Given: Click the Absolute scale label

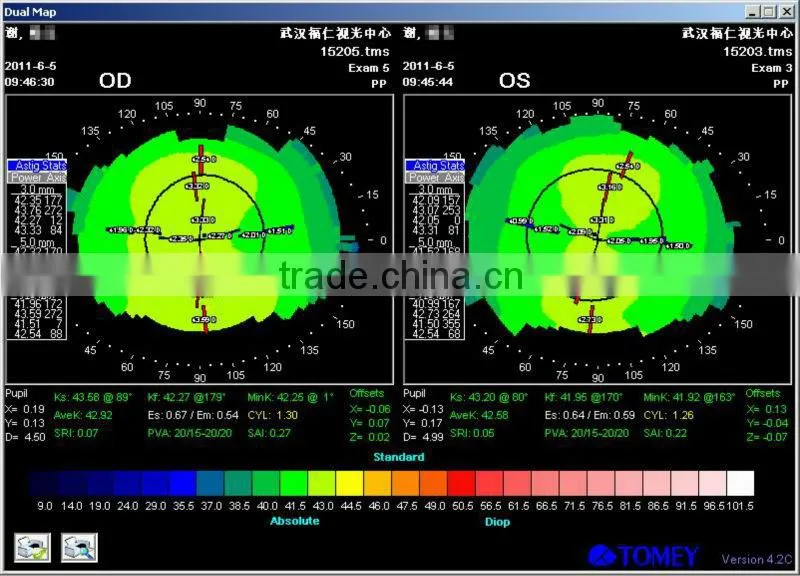Looking at the screenshot, I should pyautogui.click(x=295, y=521).
